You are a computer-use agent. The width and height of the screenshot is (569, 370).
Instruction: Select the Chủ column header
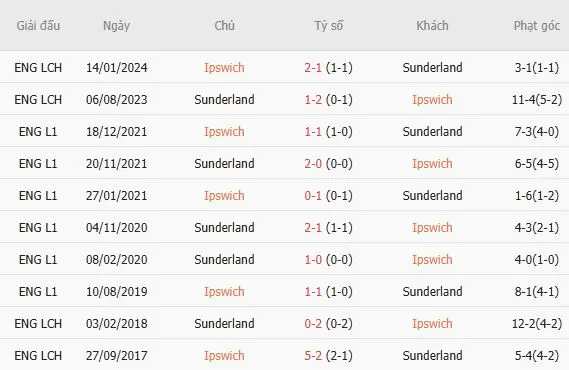click(x=224, y=25)
